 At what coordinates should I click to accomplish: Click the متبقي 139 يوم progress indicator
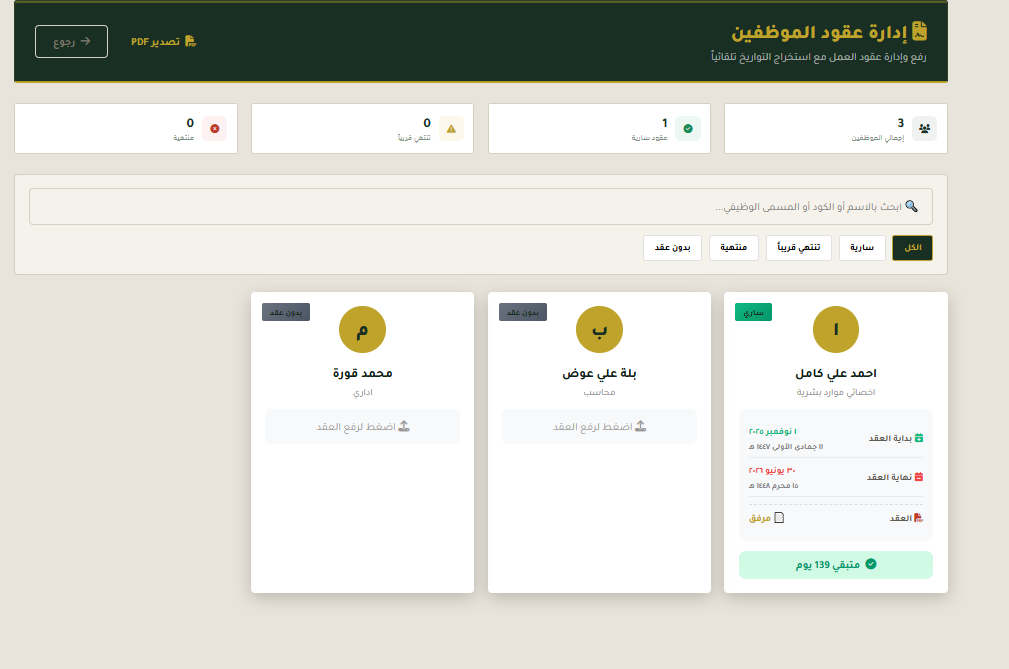coord(835,564)
